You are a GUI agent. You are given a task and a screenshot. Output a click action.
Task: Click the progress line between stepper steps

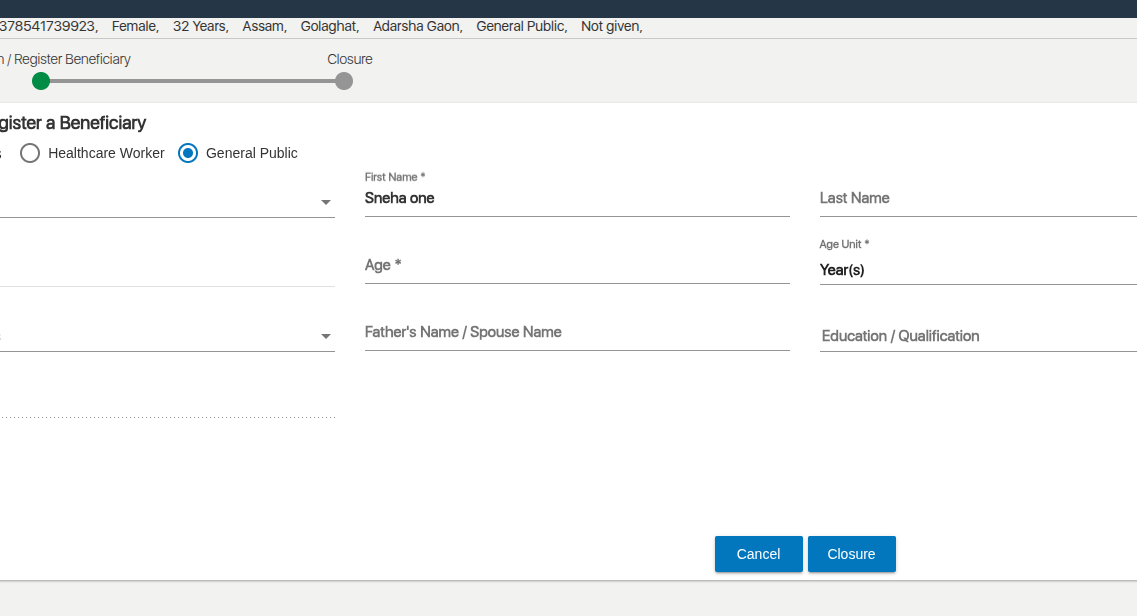coord(192,81)
